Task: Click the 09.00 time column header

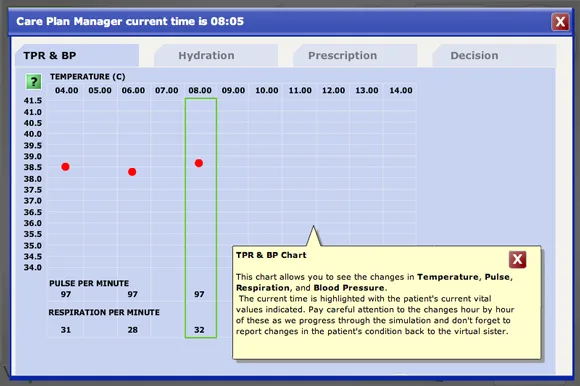Action: click(233, 91)
